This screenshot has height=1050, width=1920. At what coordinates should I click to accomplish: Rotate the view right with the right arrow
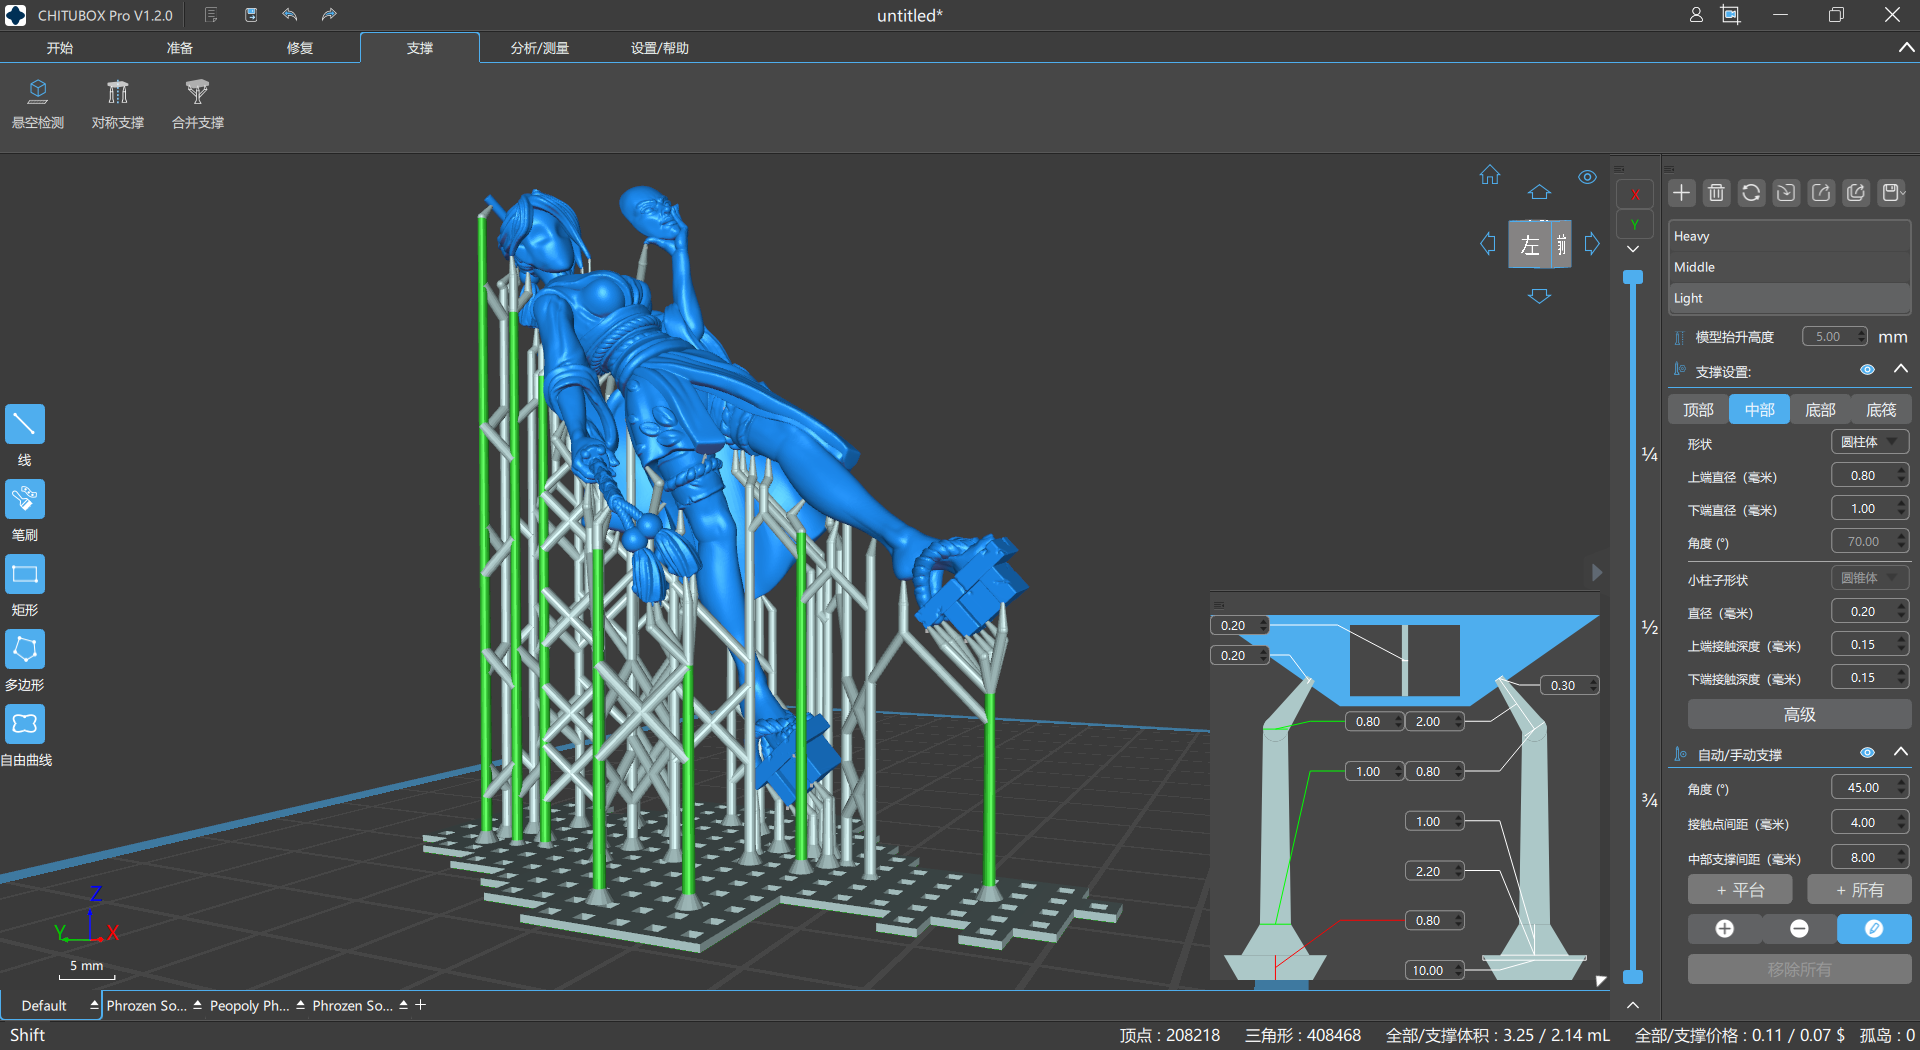pyautogui.click(x=1592, y=243)
